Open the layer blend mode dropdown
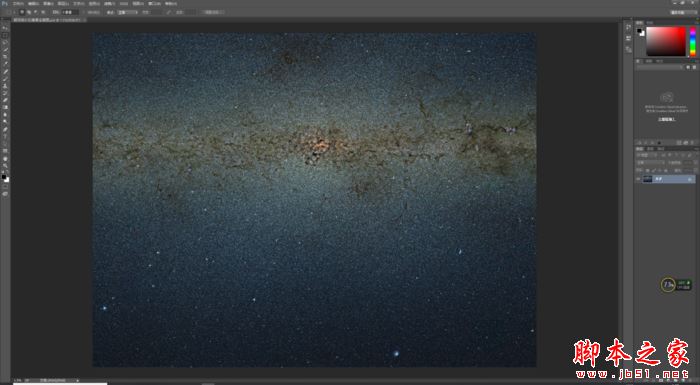This screenshot has width=700, height=385. 651,163
